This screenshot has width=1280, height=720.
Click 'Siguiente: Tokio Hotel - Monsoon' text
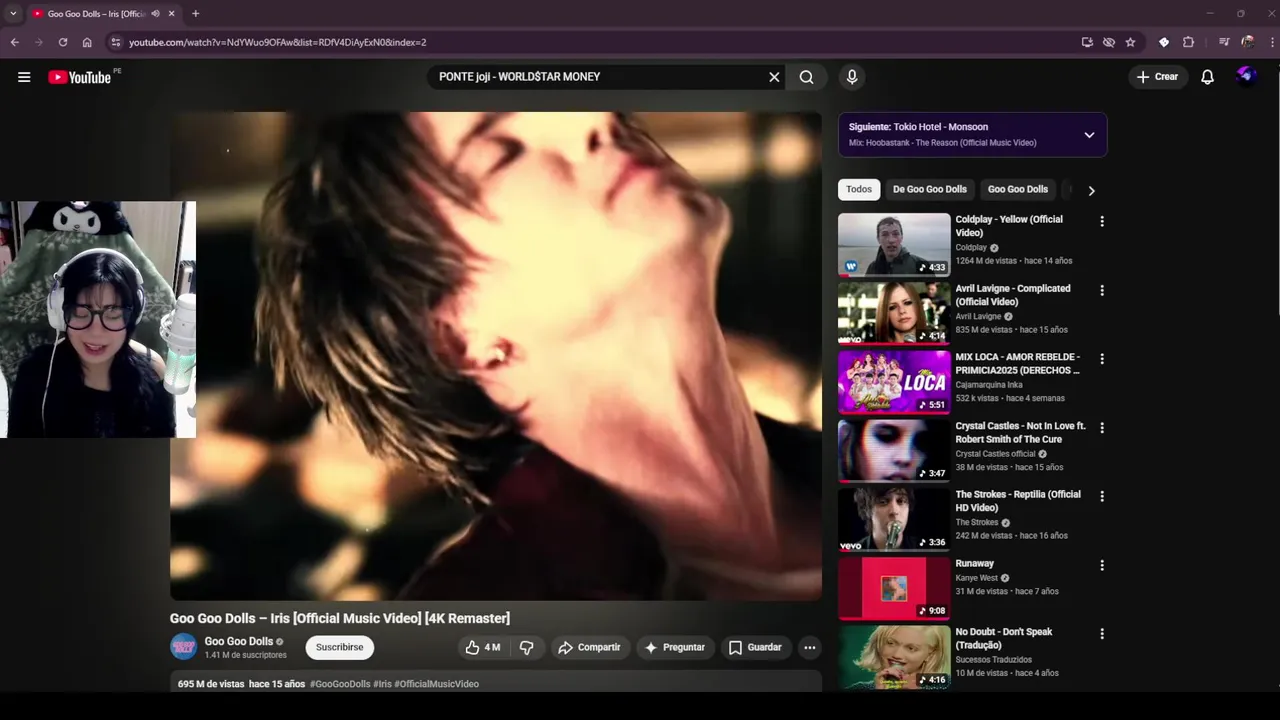[x=918, y=127]
